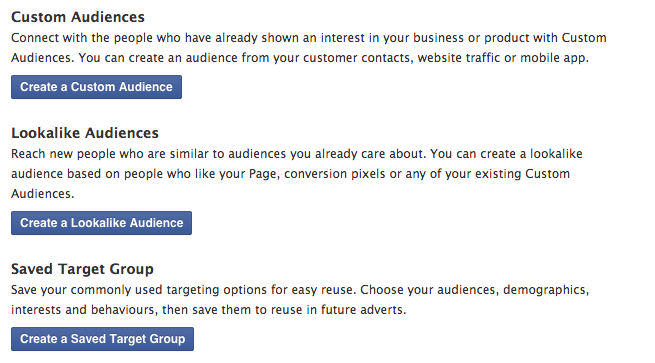
Task: Click the Create a Saved Target Group button
Action: click(102, 339)
